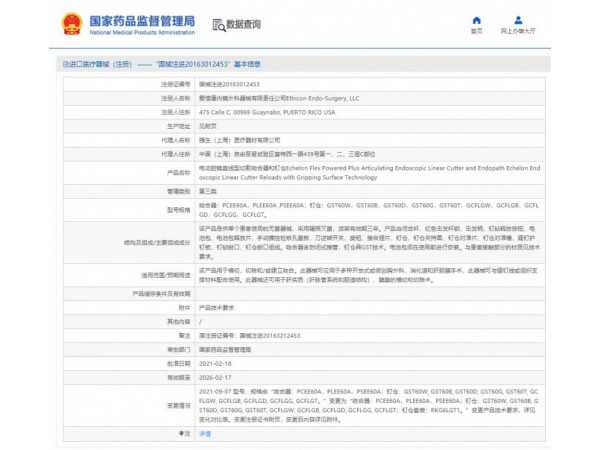Go to 首页 home icon
The height and width of the screenshot is (450, 600).
(476, 21)
